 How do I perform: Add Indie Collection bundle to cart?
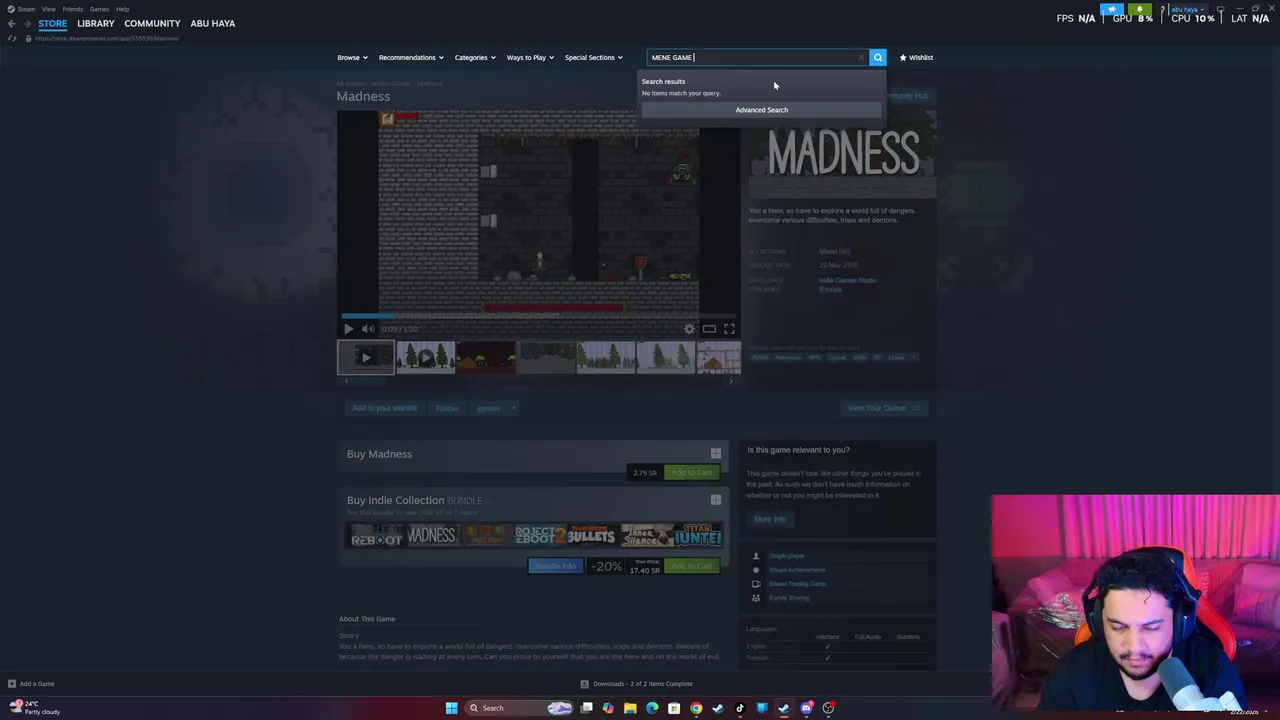pyautogui.click(x=691, y=566)
